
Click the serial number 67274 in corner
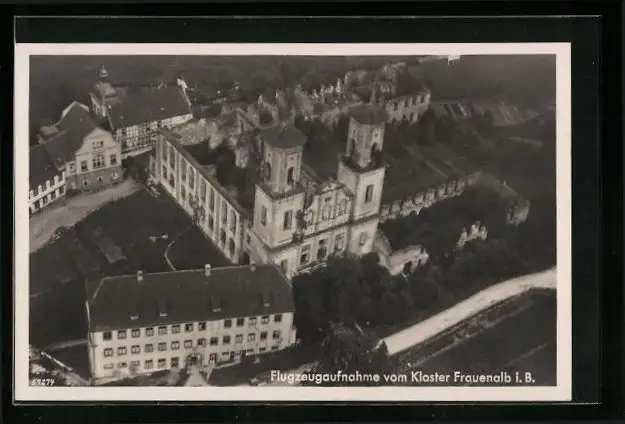tap(42, 382)
